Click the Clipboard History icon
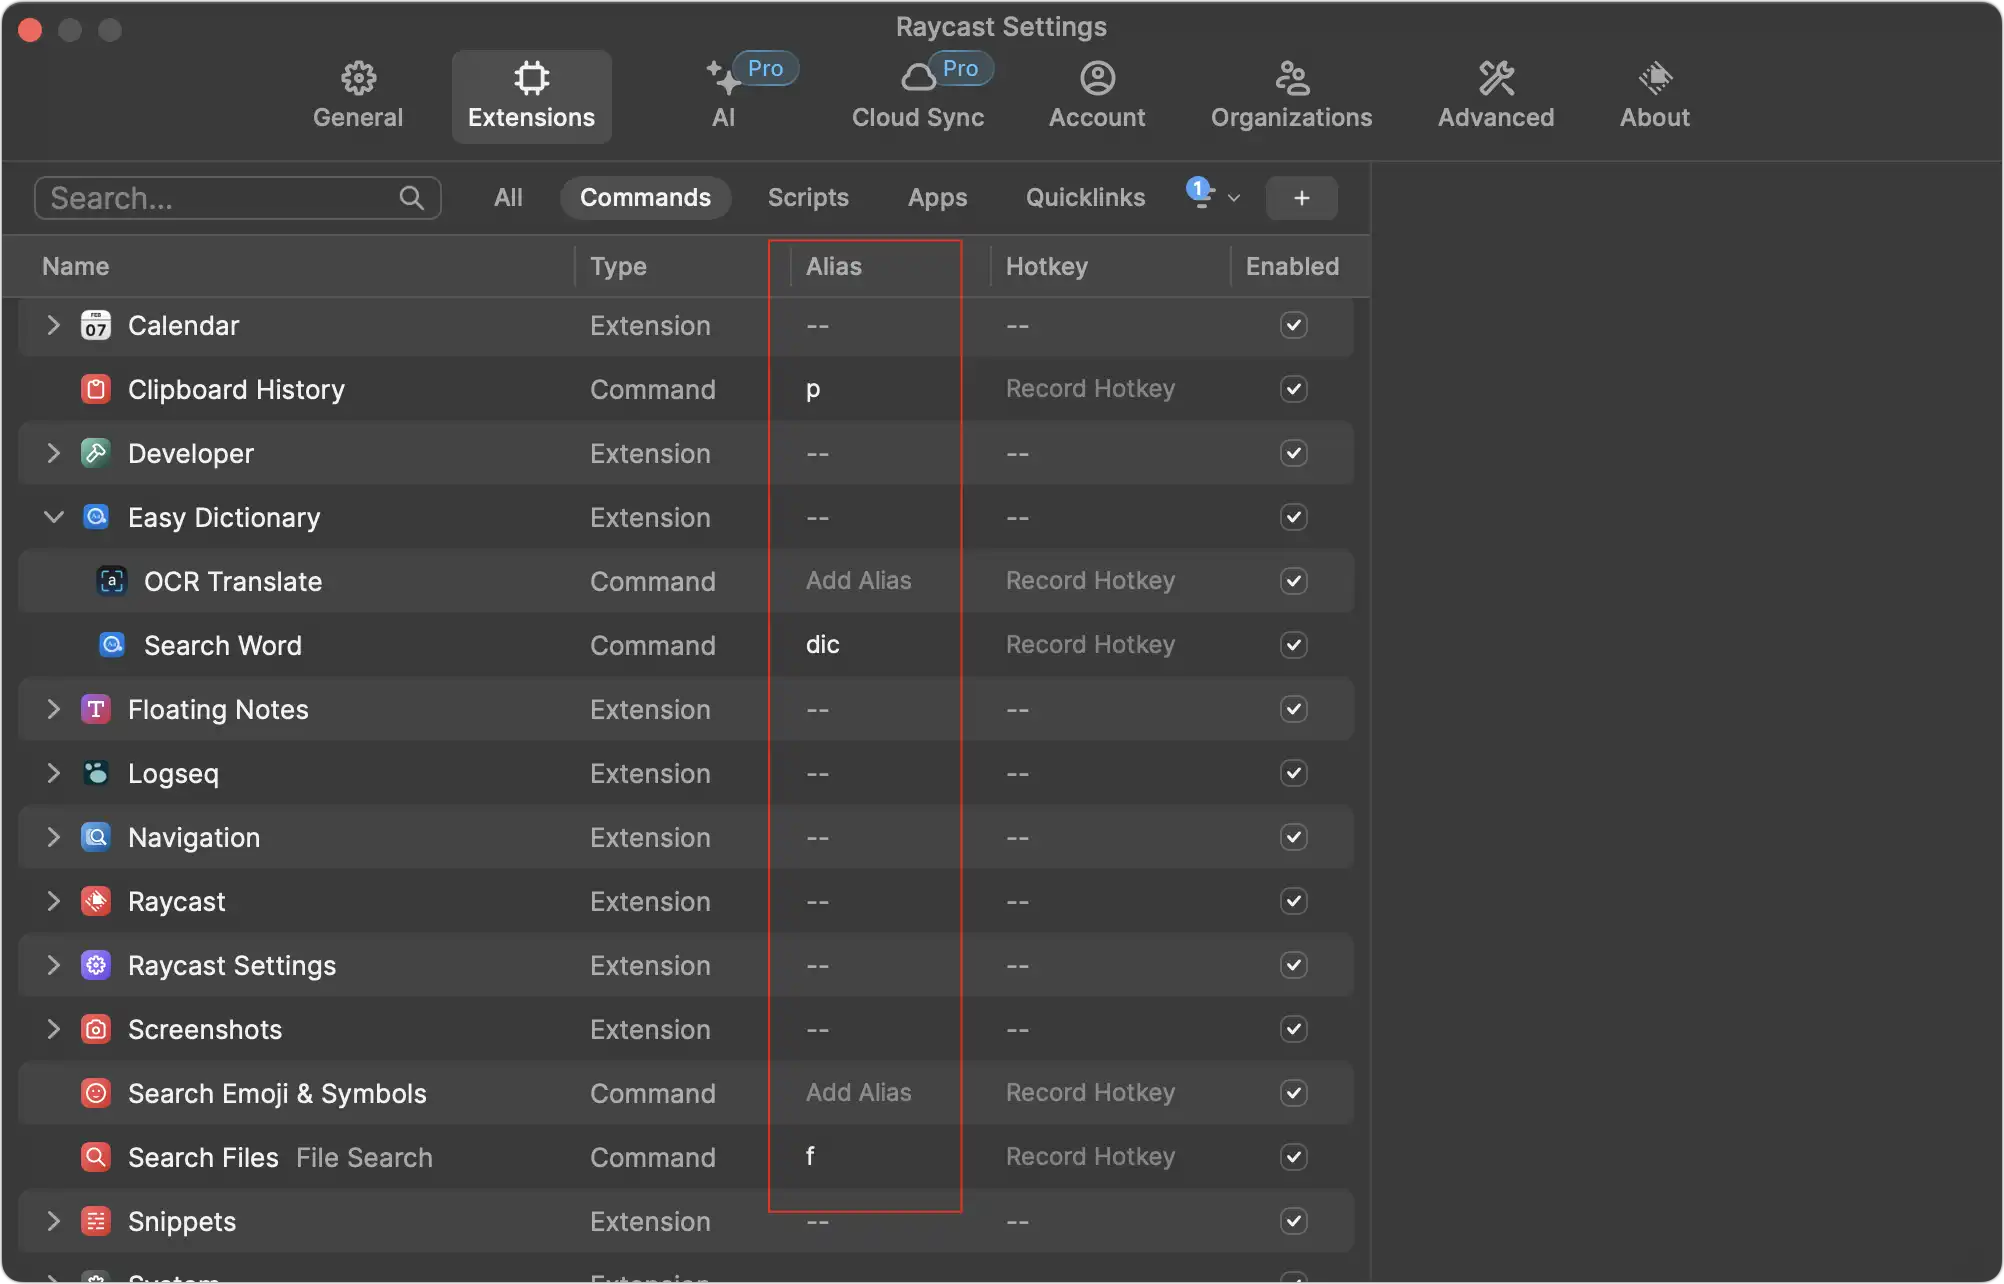 point(95,389)
